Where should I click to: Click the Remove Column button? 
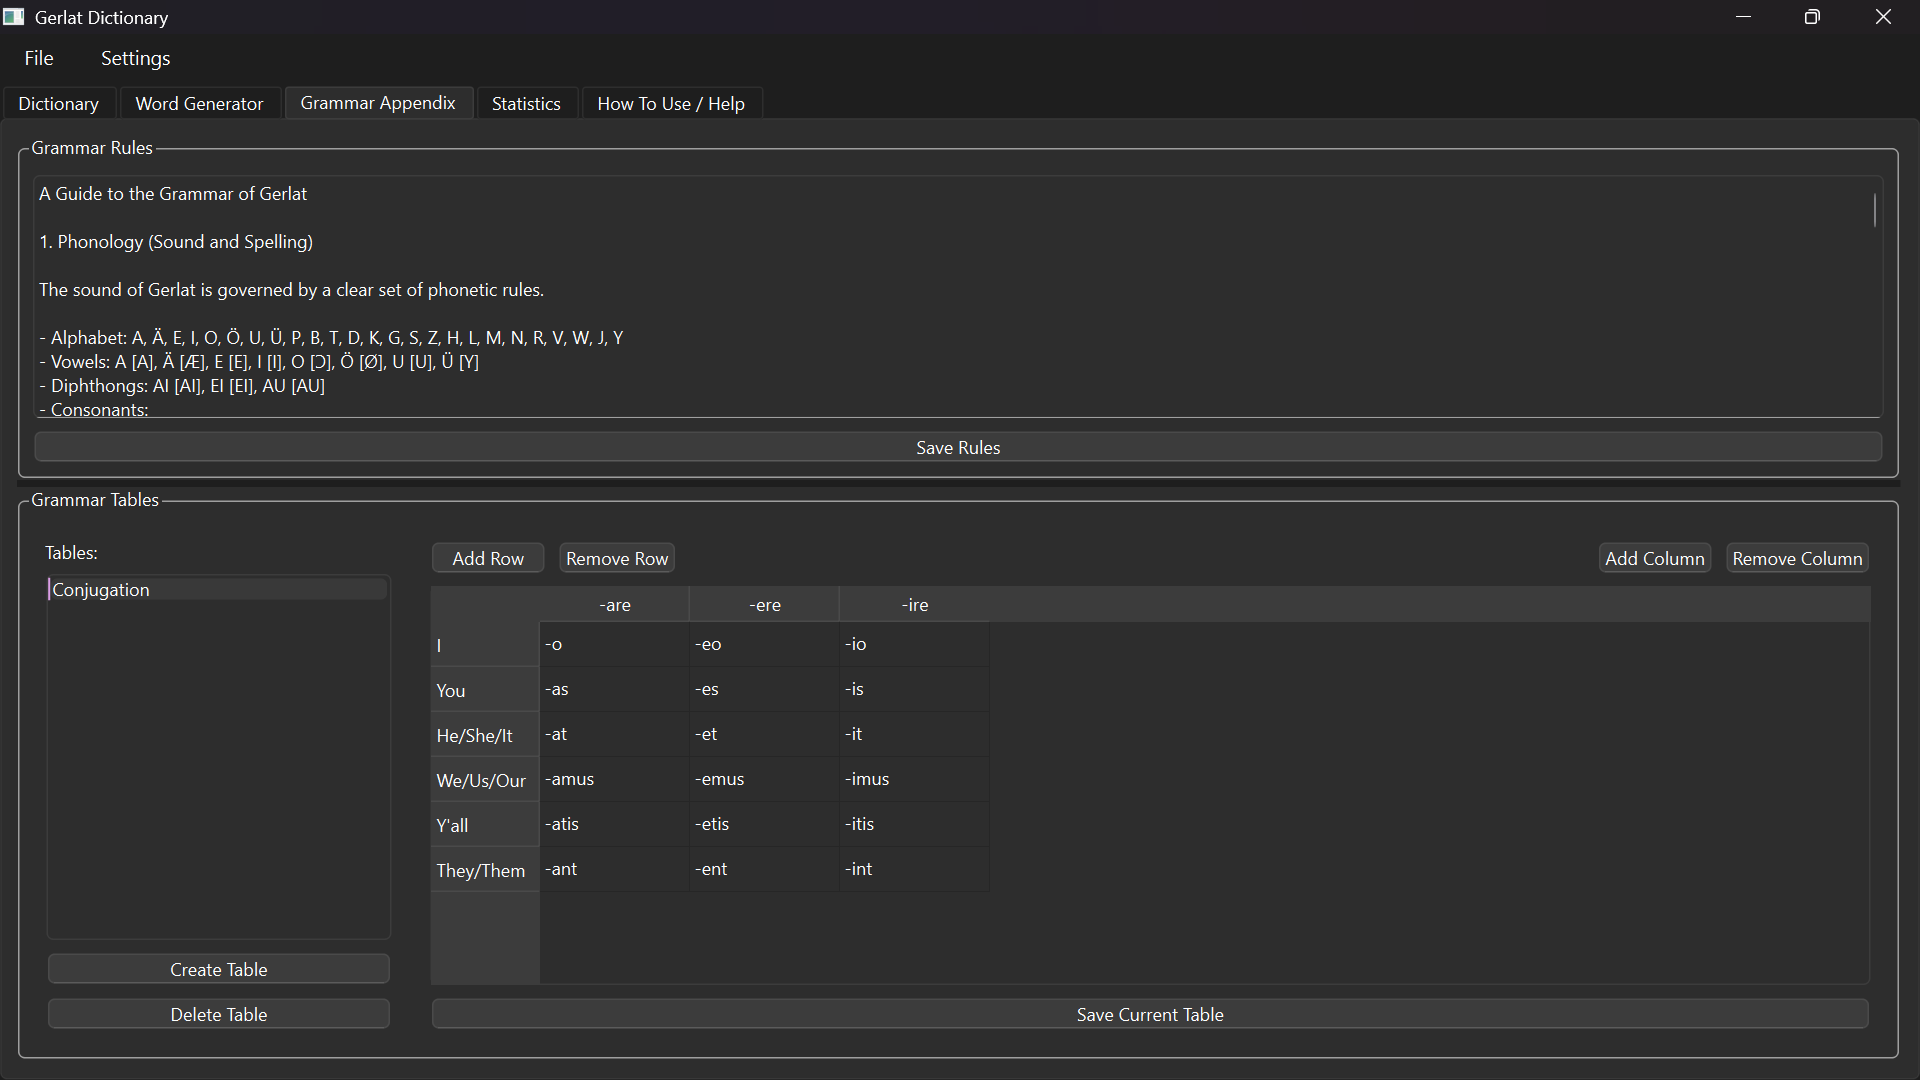[1797, 558]
